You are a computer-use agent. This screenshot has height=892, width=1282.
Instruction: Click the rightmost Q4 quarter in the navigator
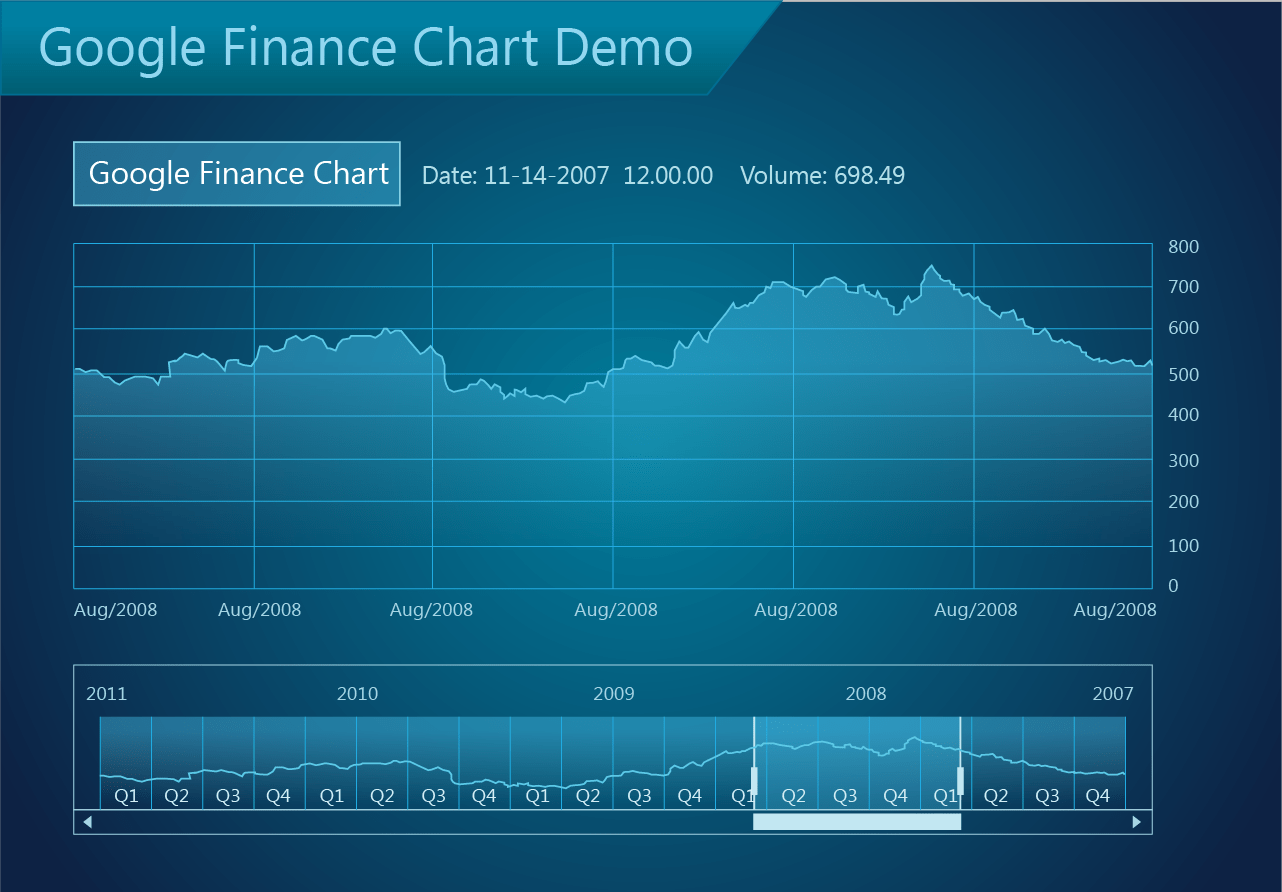1098,796
